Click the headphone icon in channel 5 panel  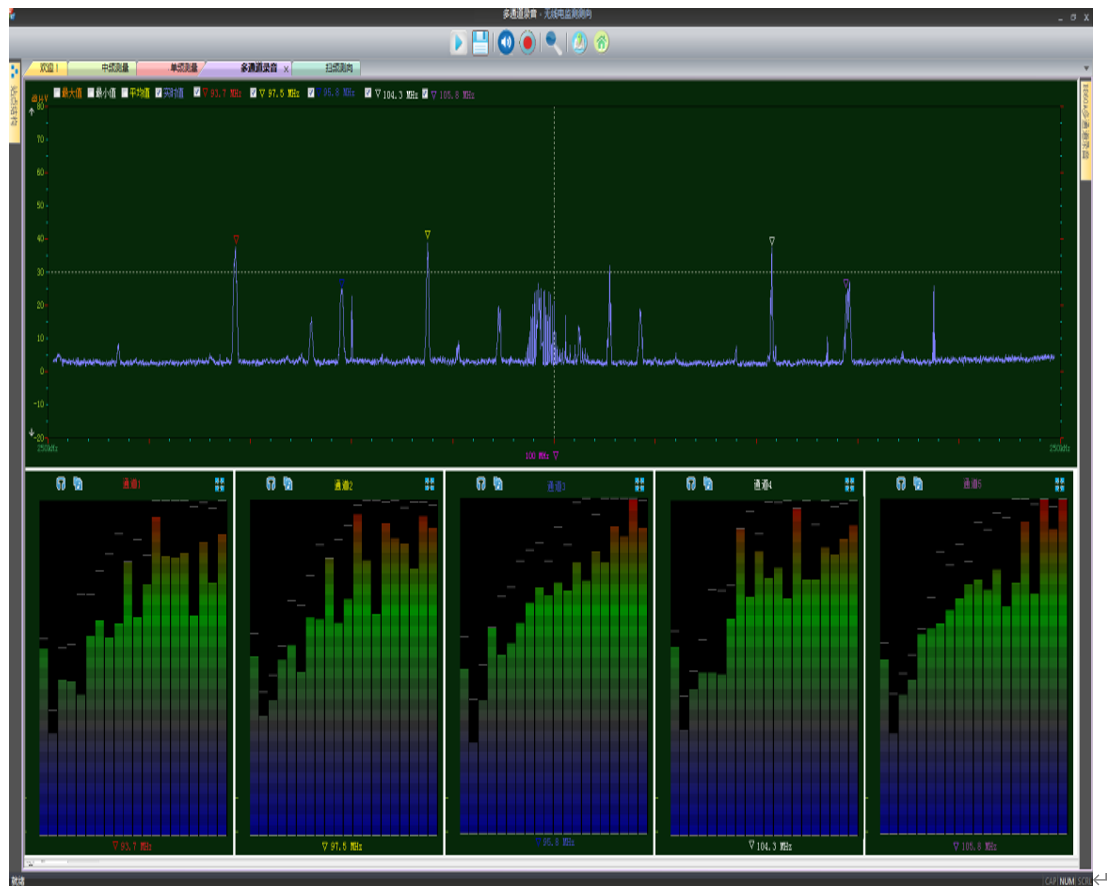pos(901,484)
